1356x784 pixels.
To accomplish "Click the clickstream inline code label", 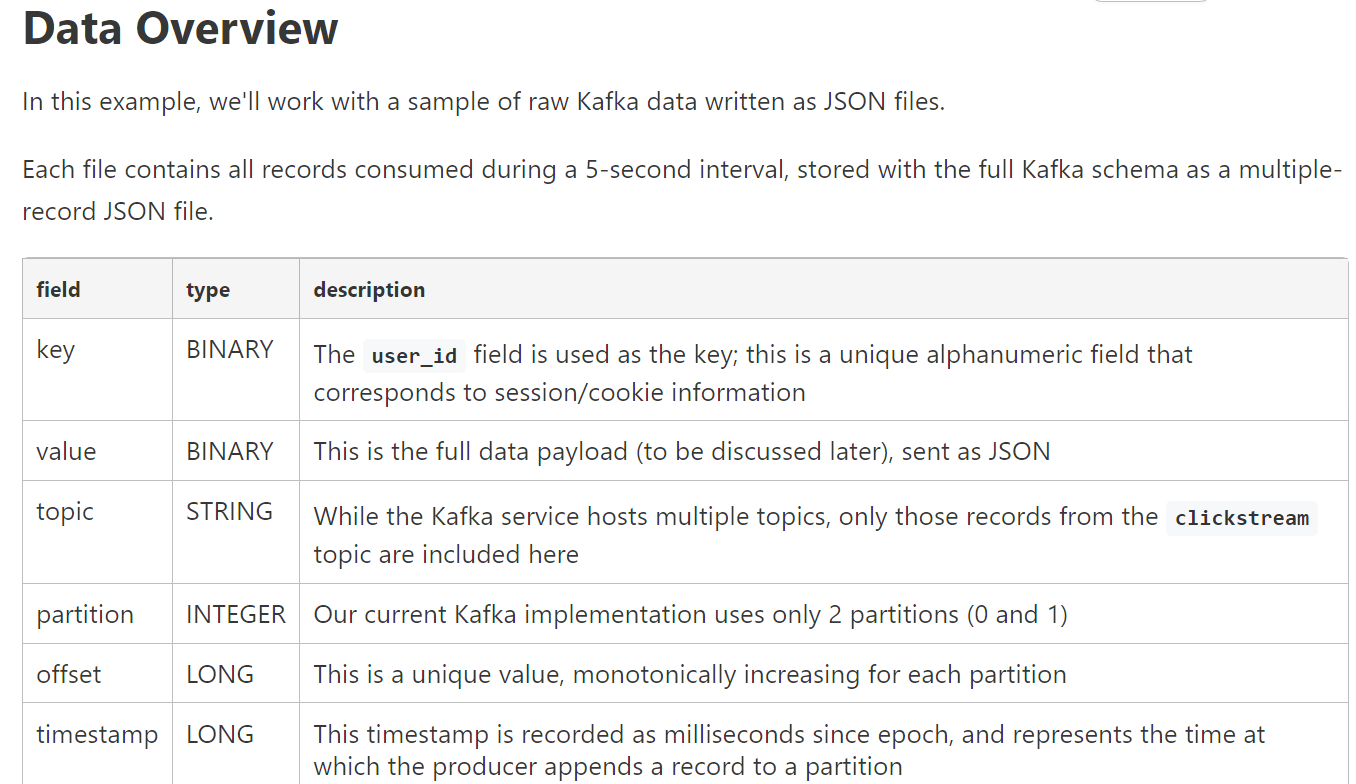I will pos(1242,518).
